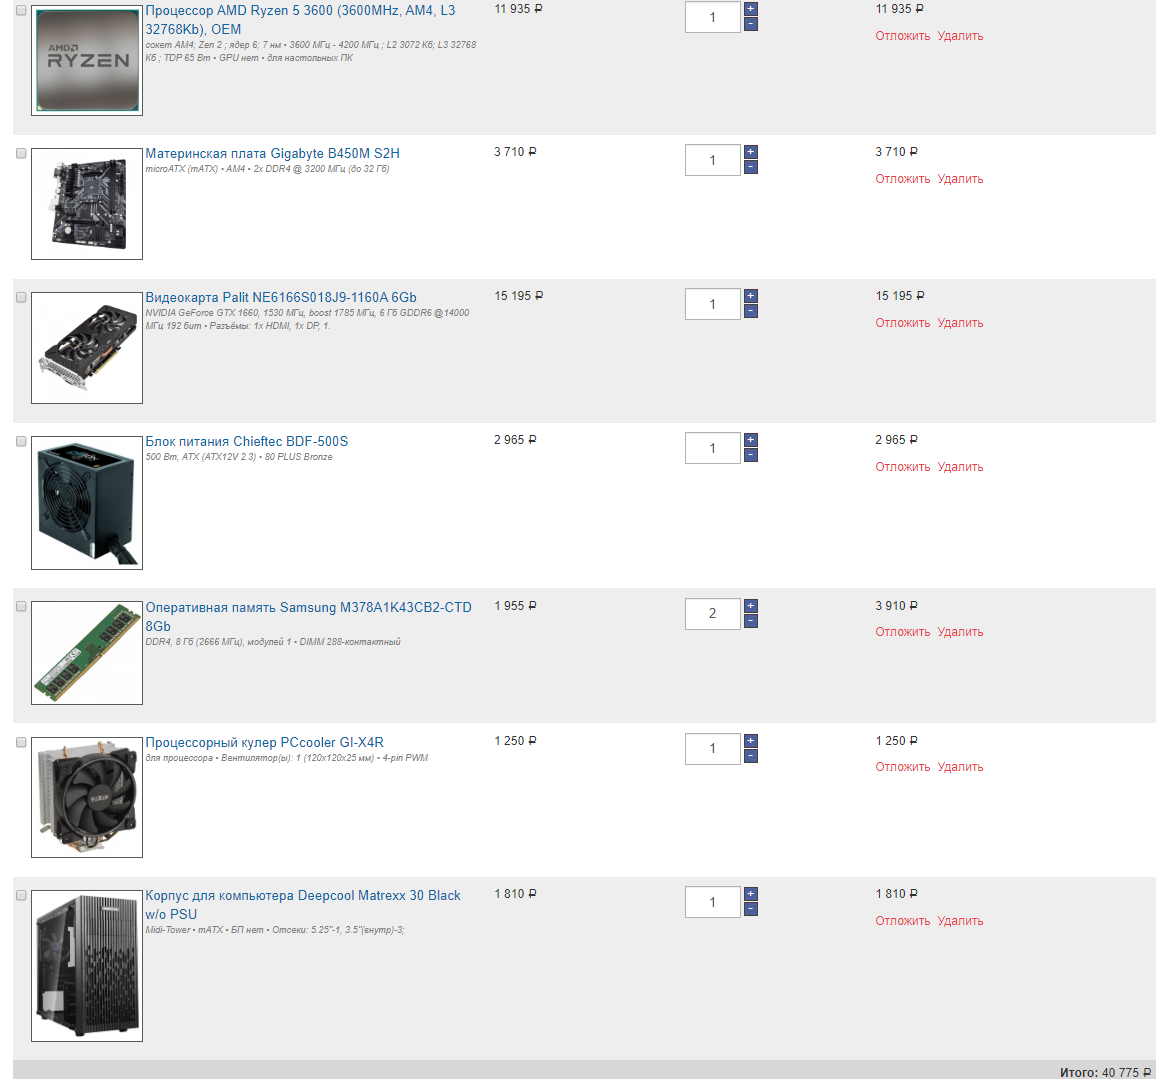Focus quantity field for PCcooler cooler

[713, 748]
